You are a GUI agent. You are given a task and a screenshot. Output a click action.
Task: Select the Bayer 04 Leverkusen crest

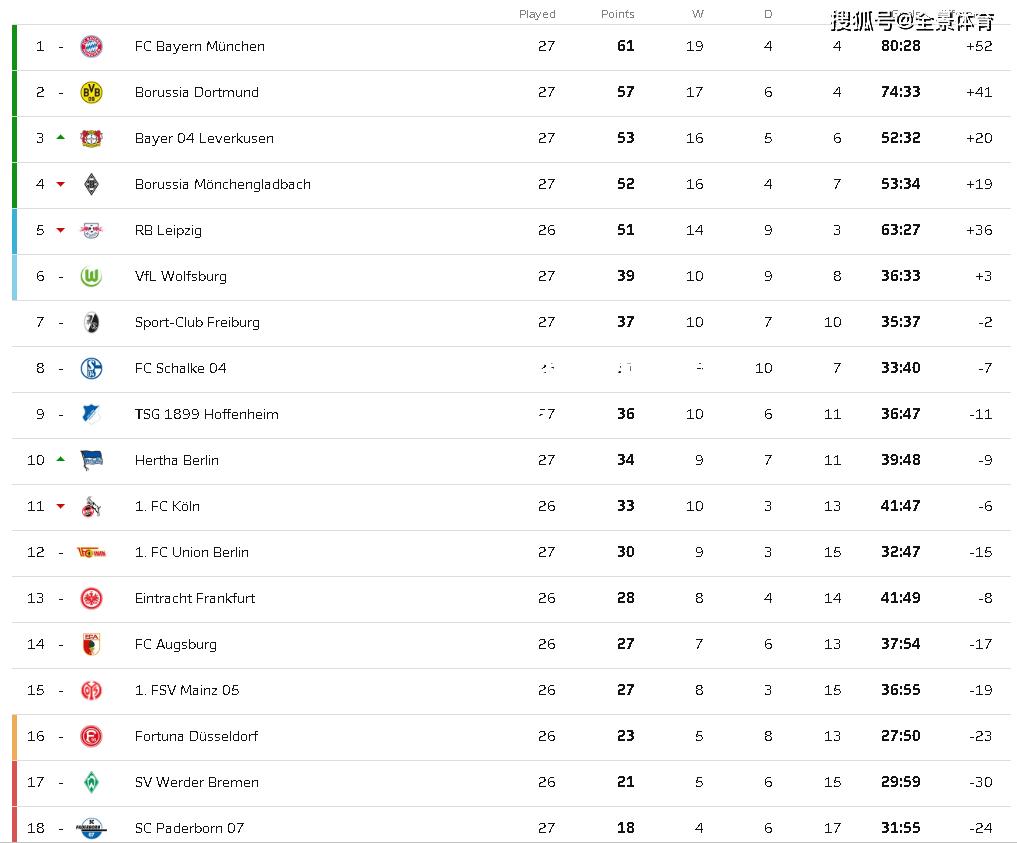91,138
